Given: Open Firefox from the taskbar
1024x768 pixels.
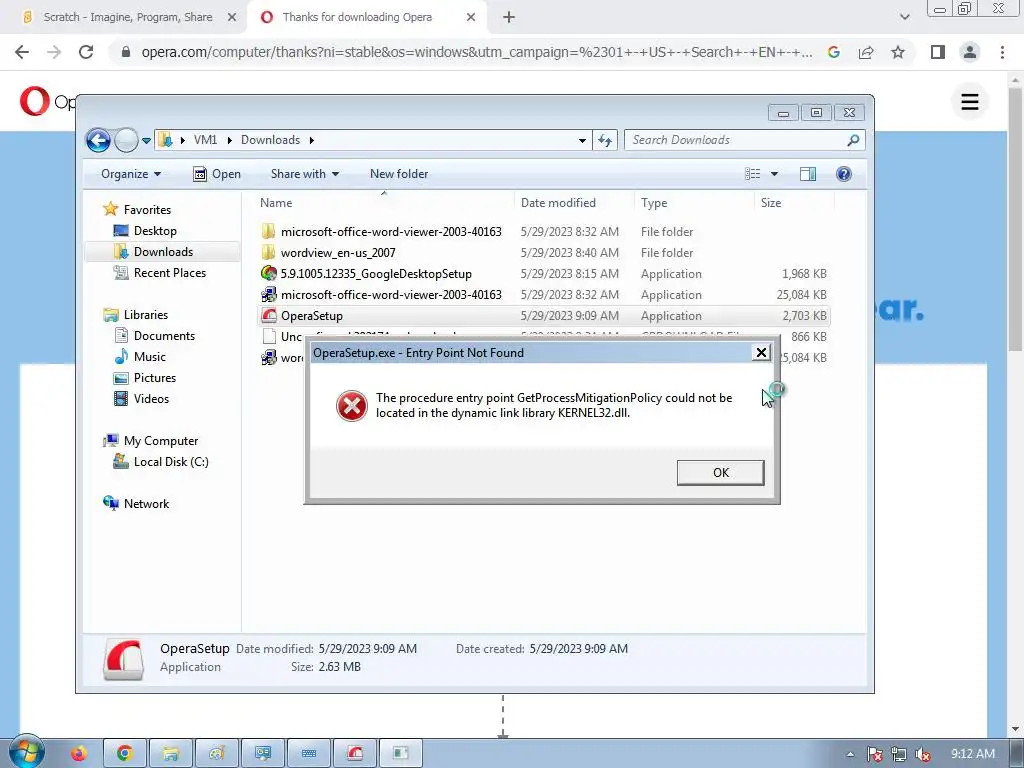Looking at the screenshot, I should click(x=79, y=754).
